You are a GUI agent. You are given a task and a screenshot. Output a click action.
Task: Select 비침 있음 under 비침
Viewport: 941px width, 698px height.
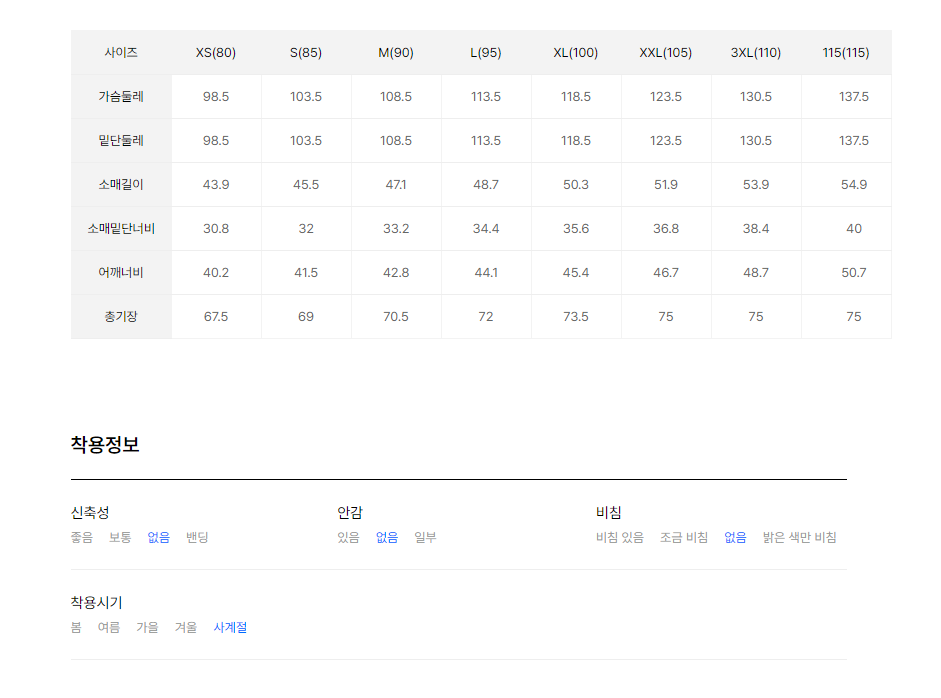(619, 537)
